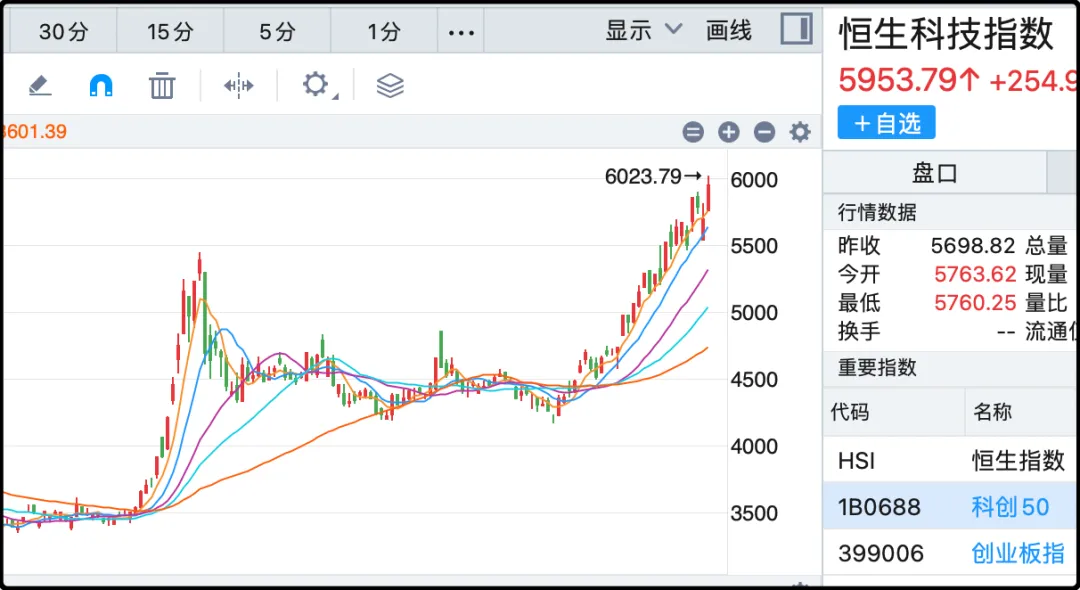Click the 画线 draw line button
This screenshot has width=1080, height=590.
729,30
